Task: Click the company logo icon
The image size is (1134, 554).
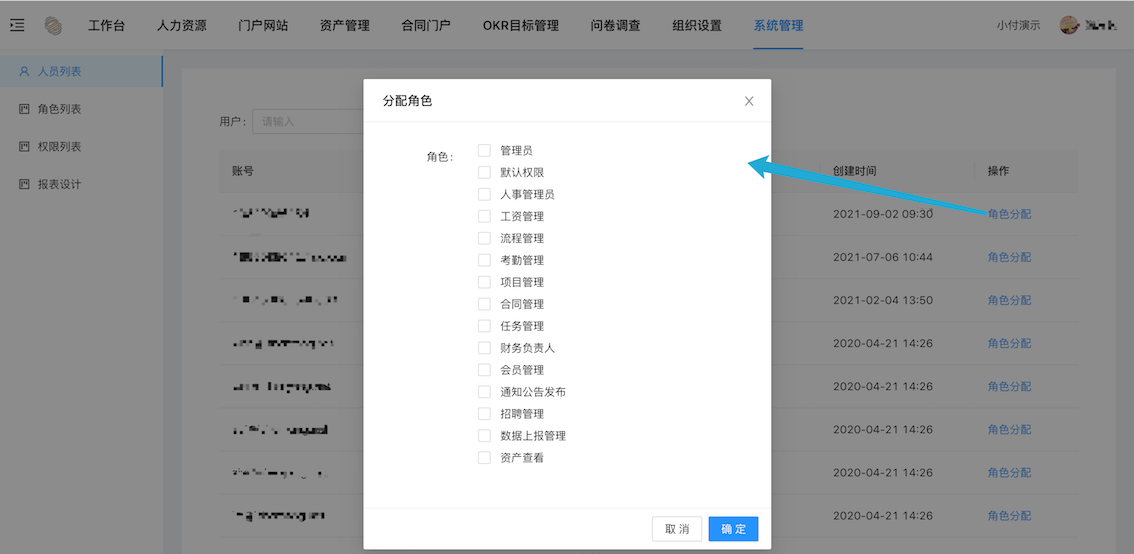Action: pyautogui.click(x=53, y=25)
